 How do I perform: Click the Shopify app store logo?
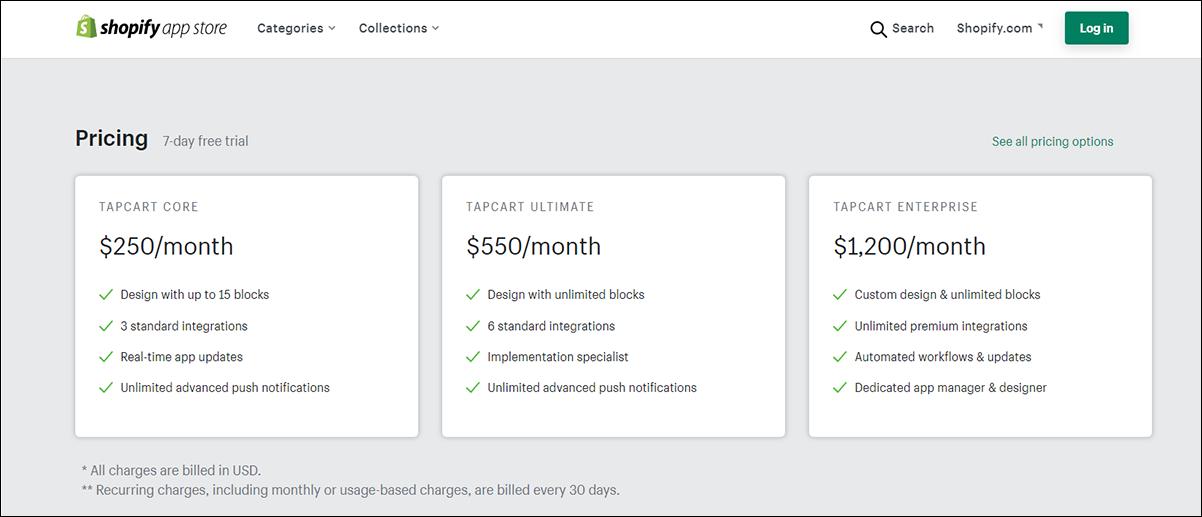coord(152,28)
